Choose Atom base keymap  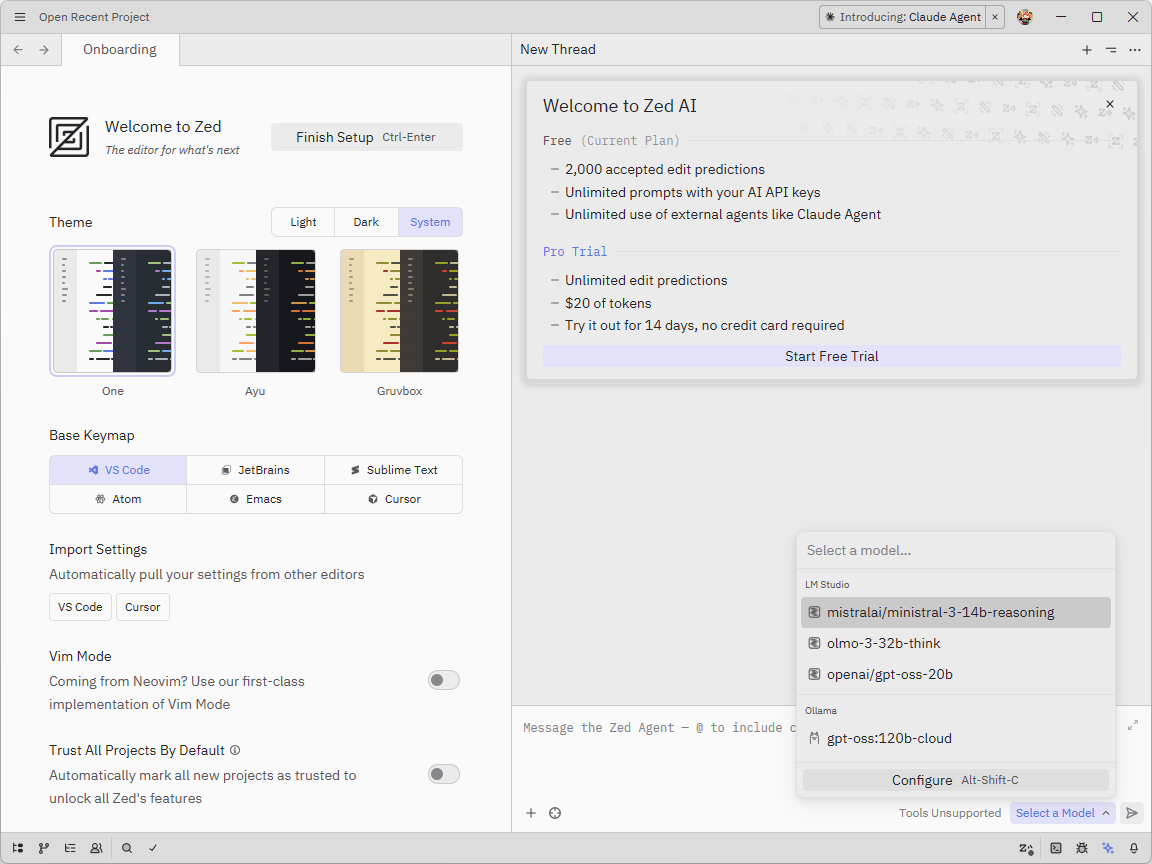click(x=118, y=499)
